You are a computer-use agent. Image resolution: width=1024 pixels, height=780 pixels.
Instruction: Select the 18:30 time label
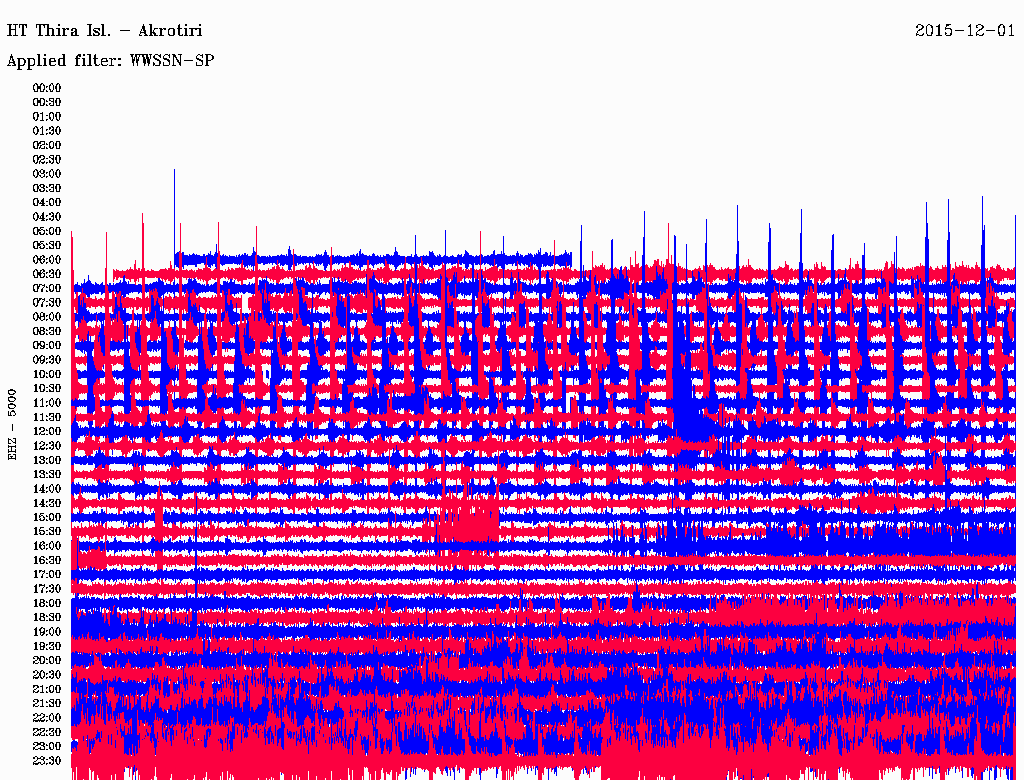[x=47, y=618]
